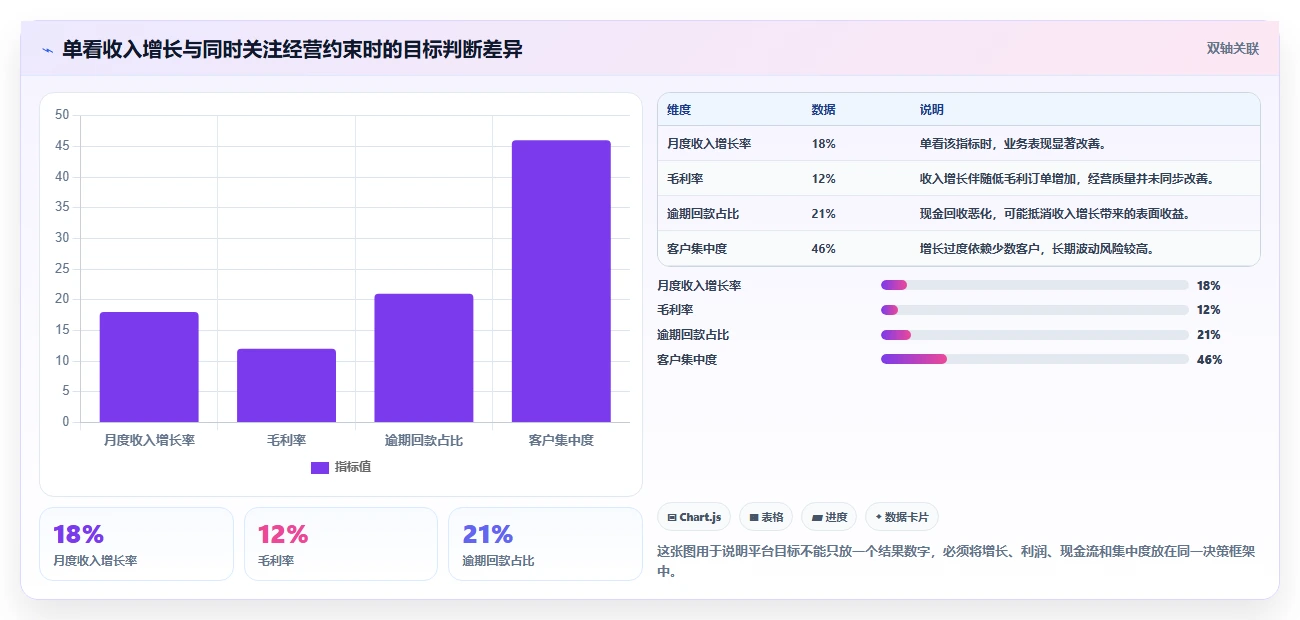Viewport: 1300px width, 620px height.
Task: Click the 18% cell in the table
Action: click(824, 144)
